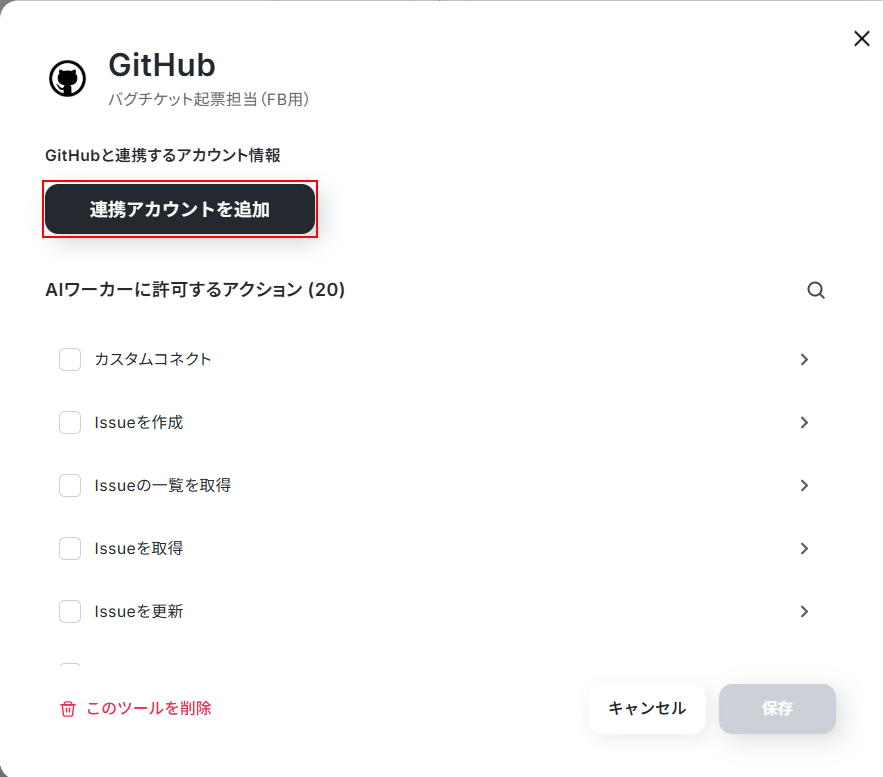Click the バグチケット起票担当(FB用) subtitle
The image size is (883, 777).
[208, 99]
